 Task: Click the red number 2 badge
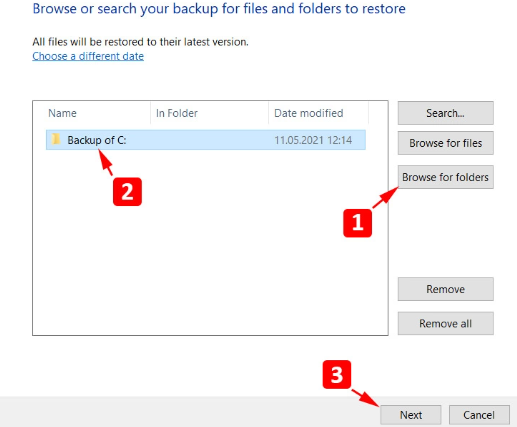point(127,192)
